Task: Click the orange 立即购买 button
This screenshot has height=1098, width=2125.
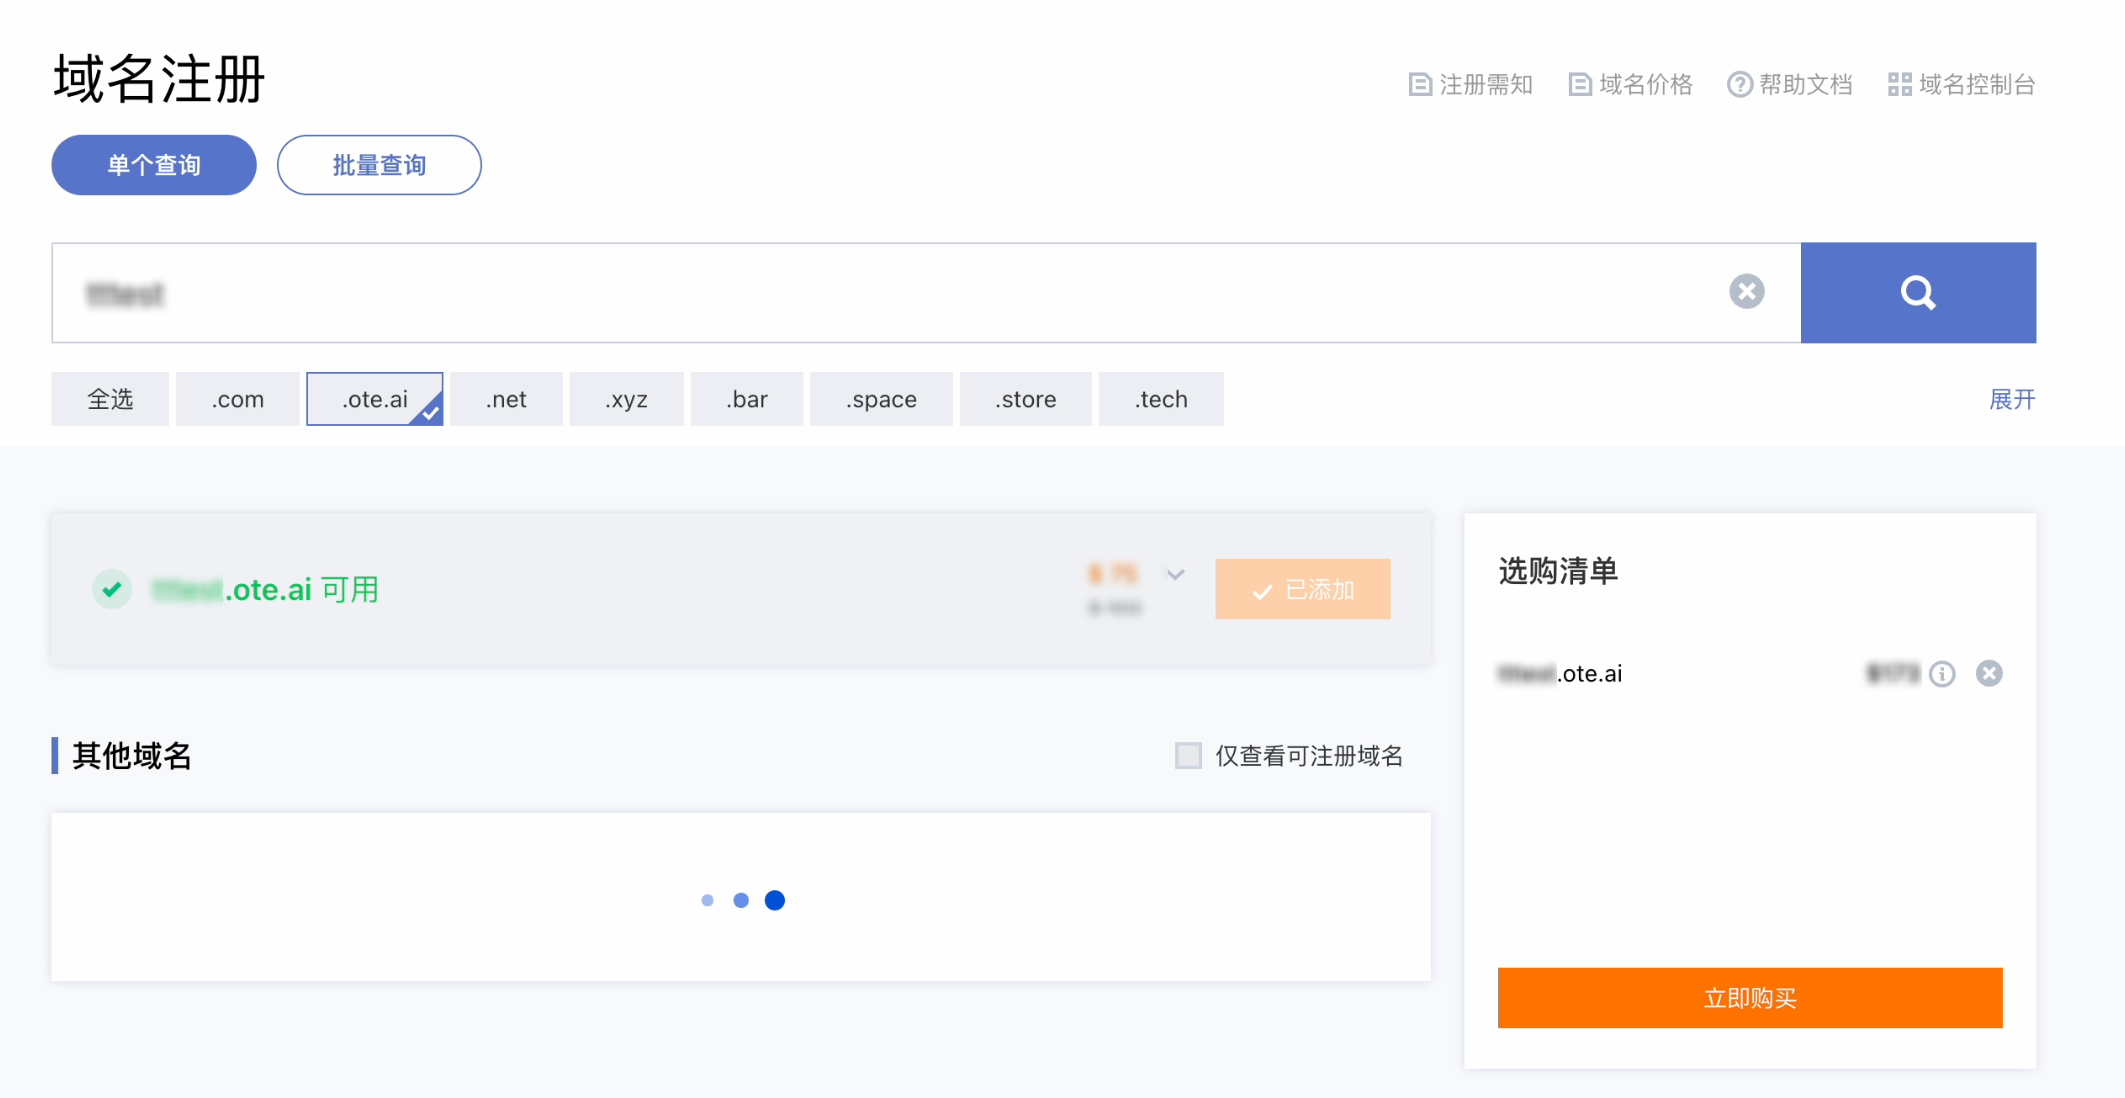Action: click(1749, 997)
